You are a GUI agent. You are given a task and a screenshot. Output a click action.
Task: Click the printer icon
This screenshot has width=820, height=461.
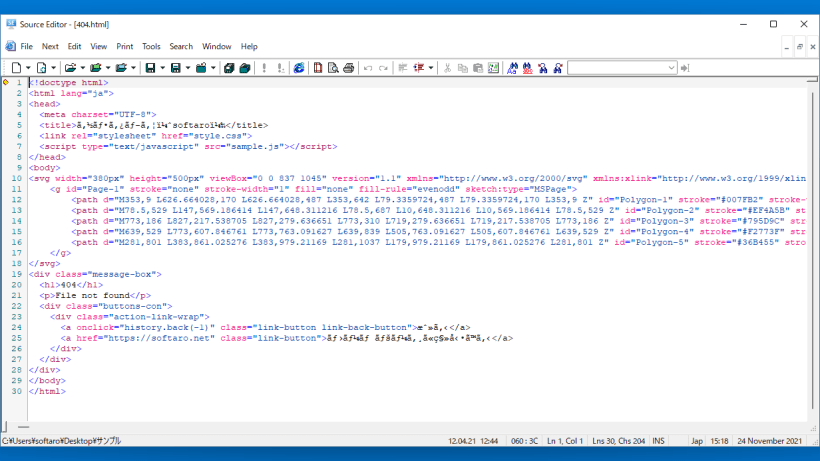point(349,68)
